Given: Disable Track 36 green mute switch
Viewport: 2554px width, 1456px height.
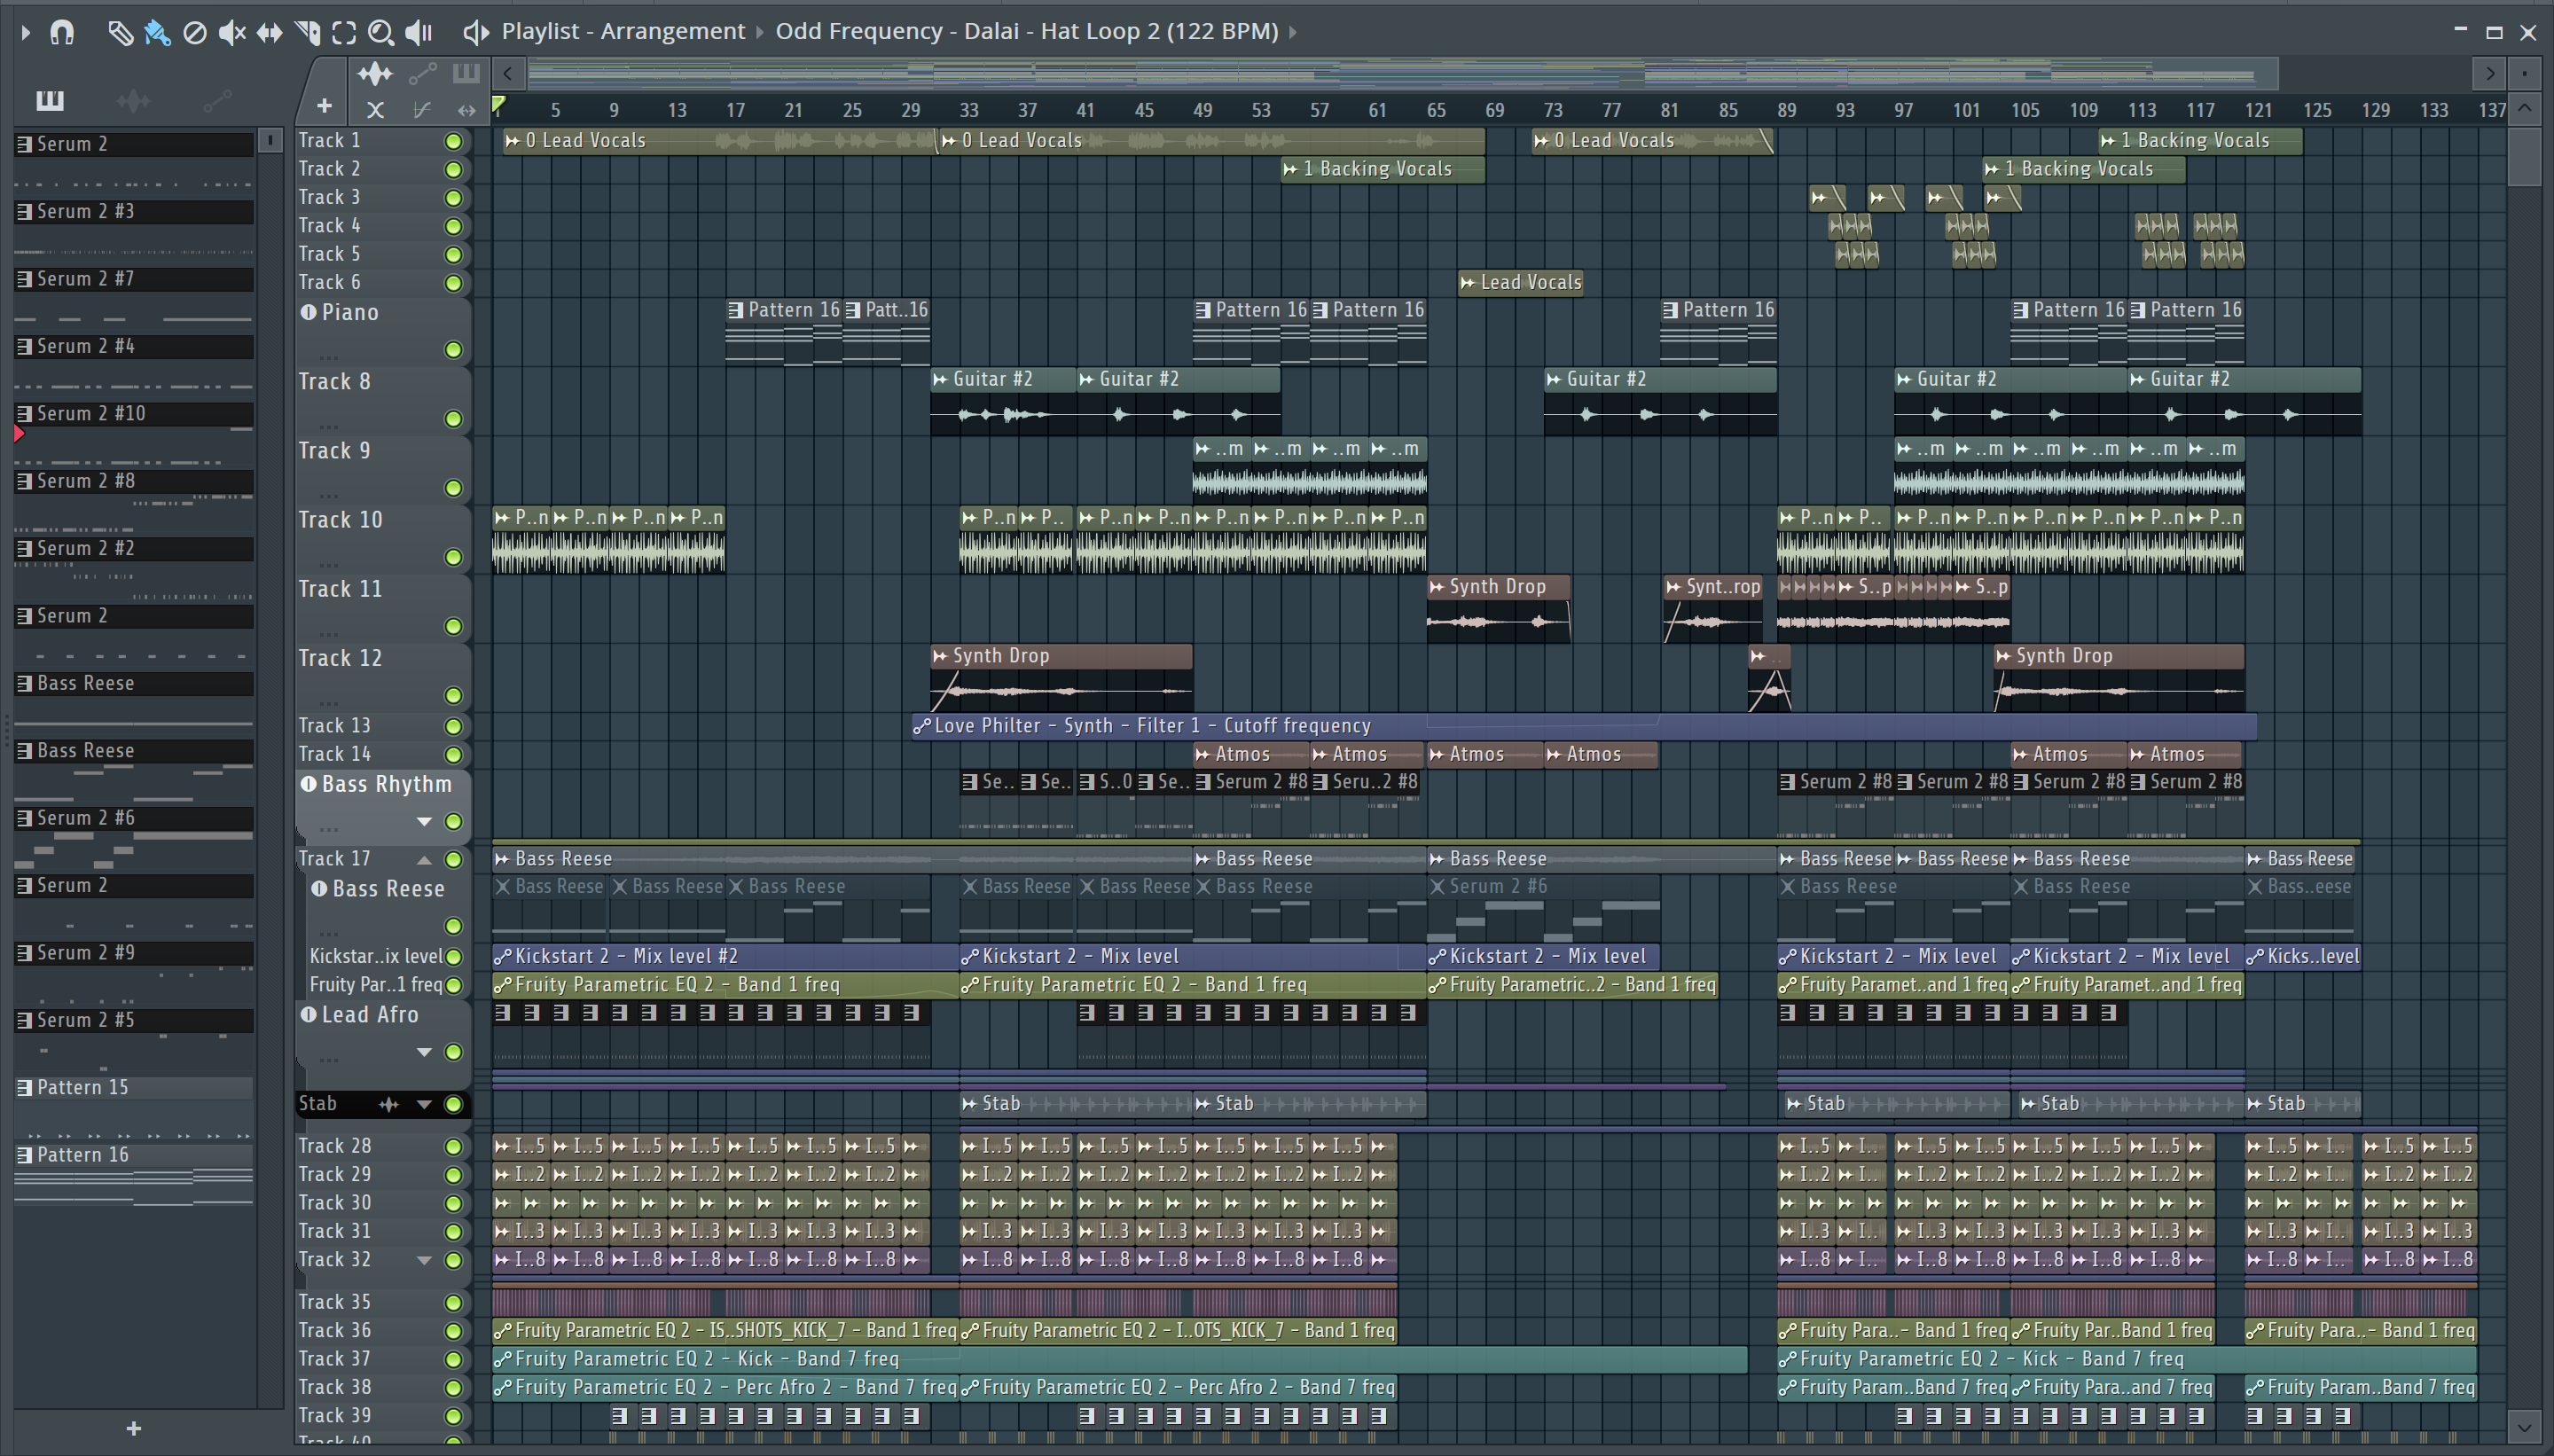Looking at the screenshot, I should point(453,1331).
